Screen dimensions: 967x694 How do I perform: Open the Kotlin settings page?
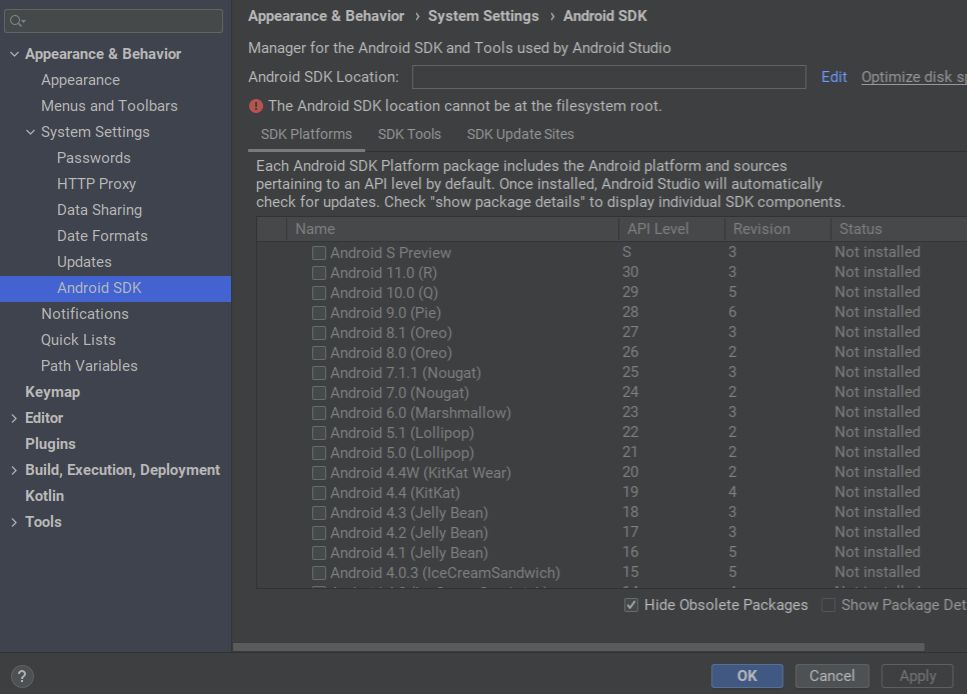coord(44,496)
